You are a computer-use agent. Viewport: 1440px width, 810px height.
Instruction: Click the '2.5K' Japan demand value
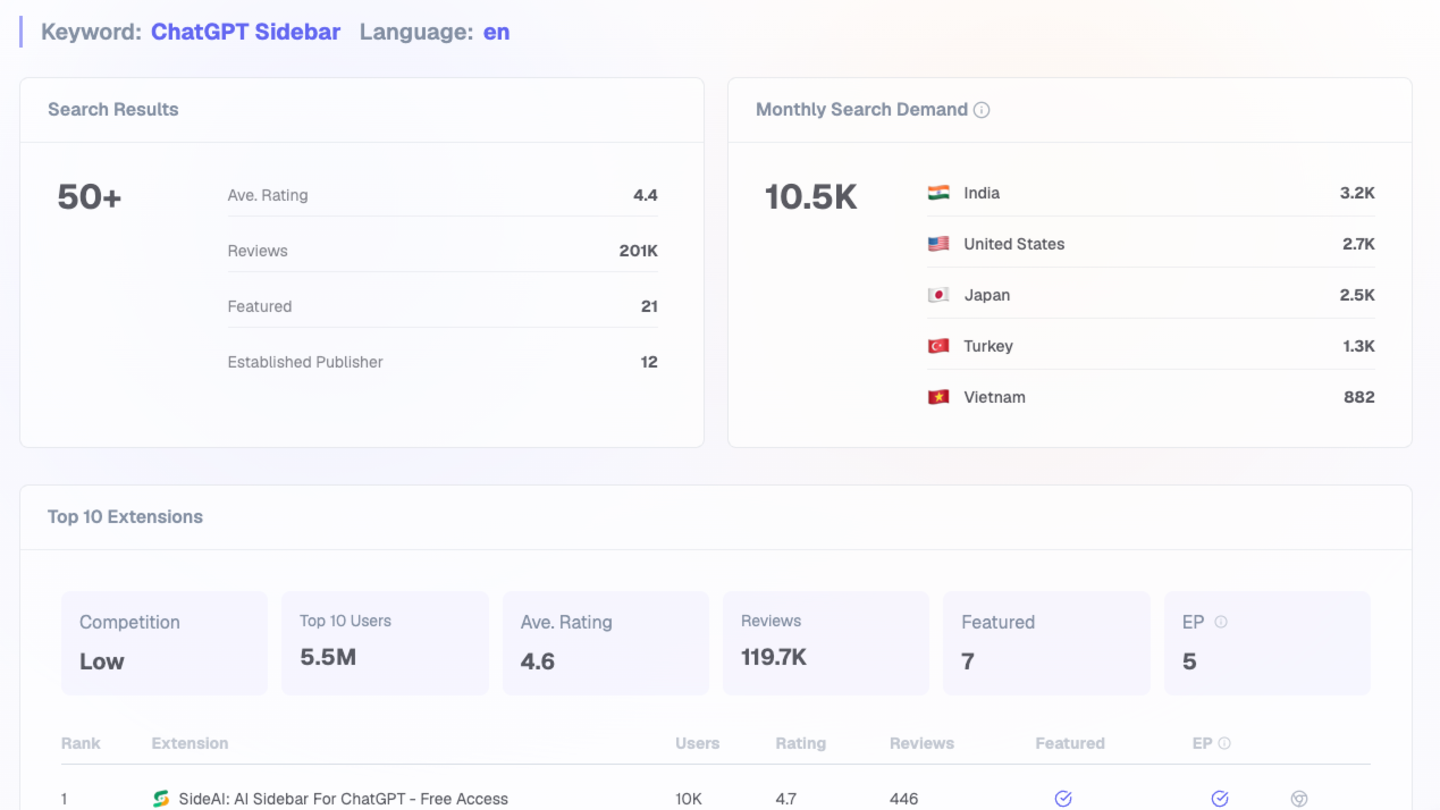(x=1358, y=295)
